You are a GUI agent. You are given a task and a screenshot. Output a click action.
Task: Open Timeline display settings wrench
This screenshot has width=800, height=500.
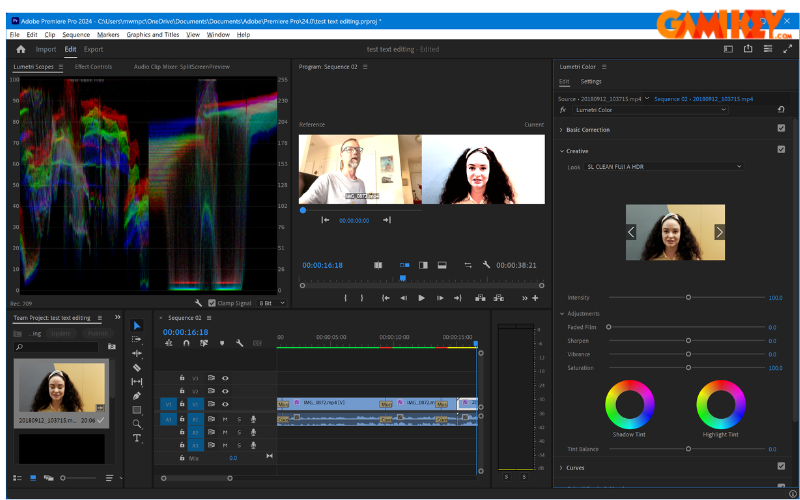point(239,343)
